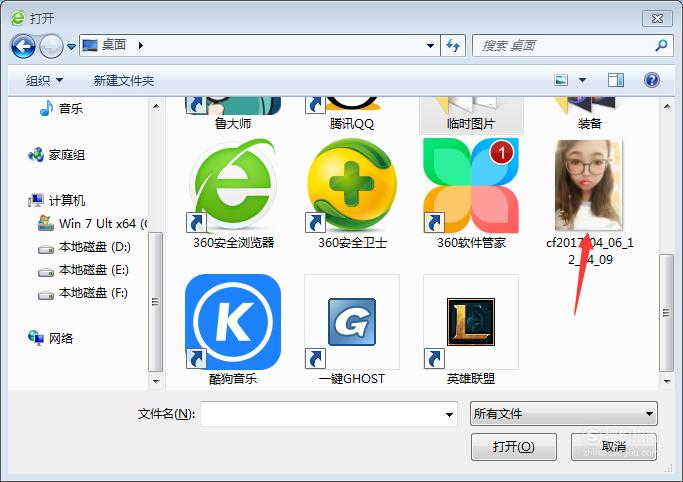The width and height of the screenshot is (683, 482).
Task: Select the 360软件管家 shortcut icon
Action: click(x=471, y=185)
